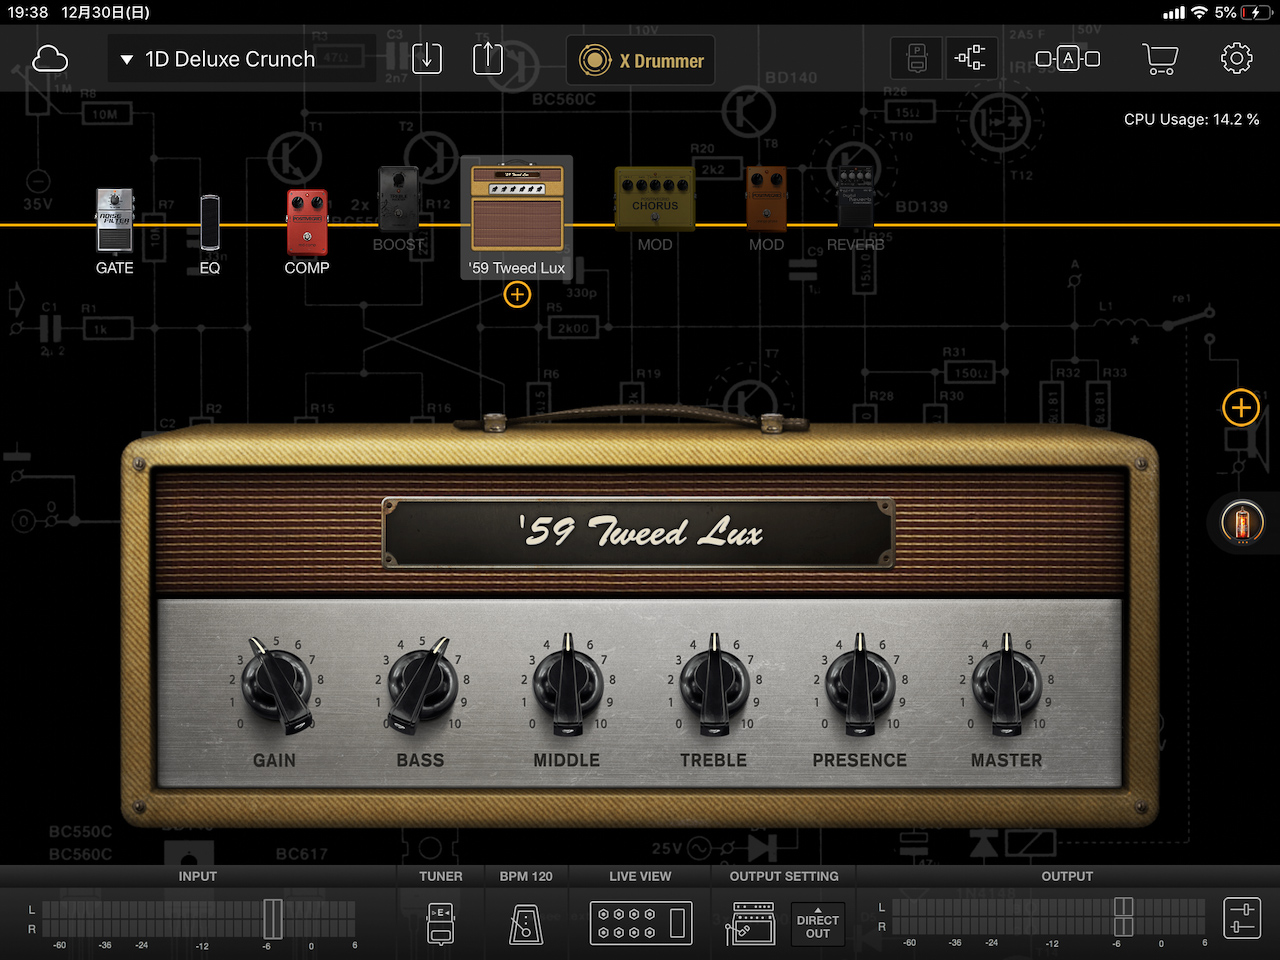Select the red COMP pedal
Screen dimensions: 1280x960
tap(307, 222)
